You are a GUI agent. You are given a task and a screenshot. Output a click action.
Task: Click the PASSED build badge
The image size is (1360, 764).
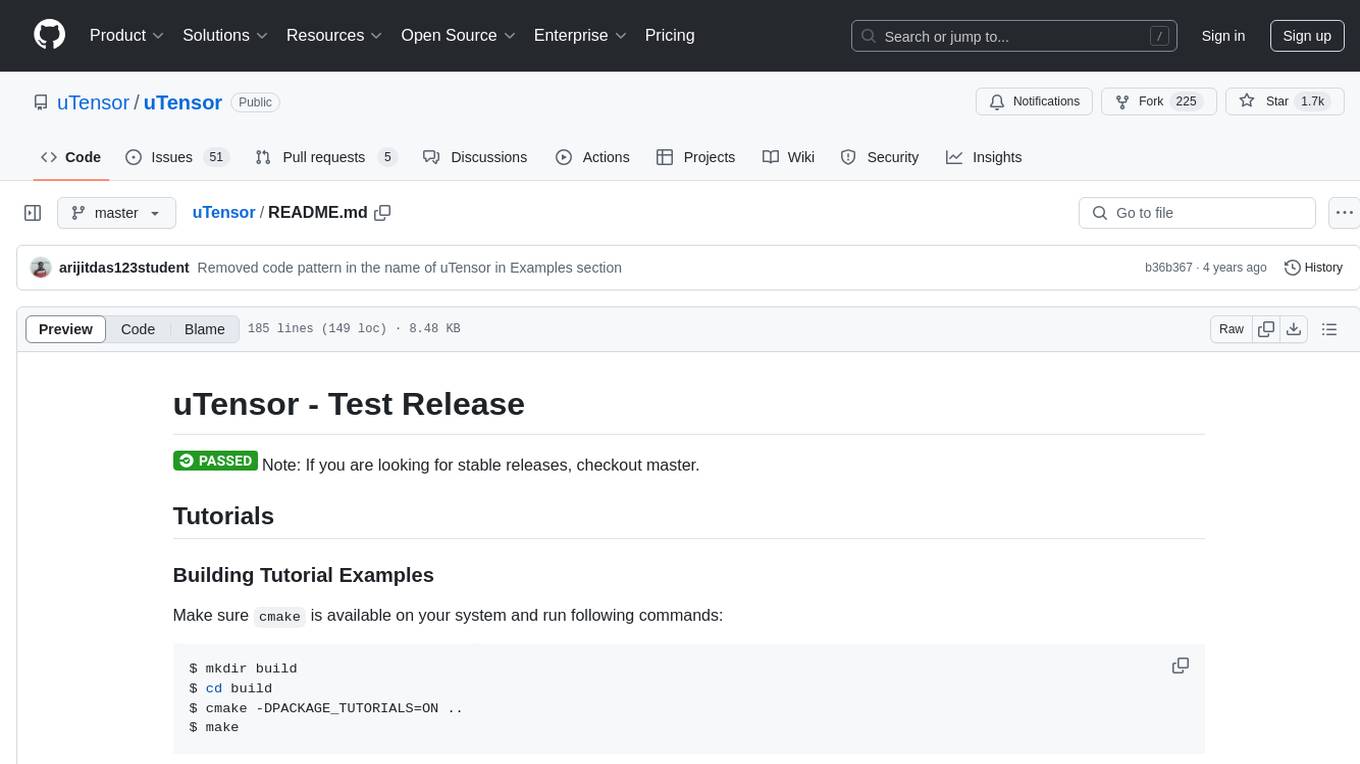click(215, 461)
